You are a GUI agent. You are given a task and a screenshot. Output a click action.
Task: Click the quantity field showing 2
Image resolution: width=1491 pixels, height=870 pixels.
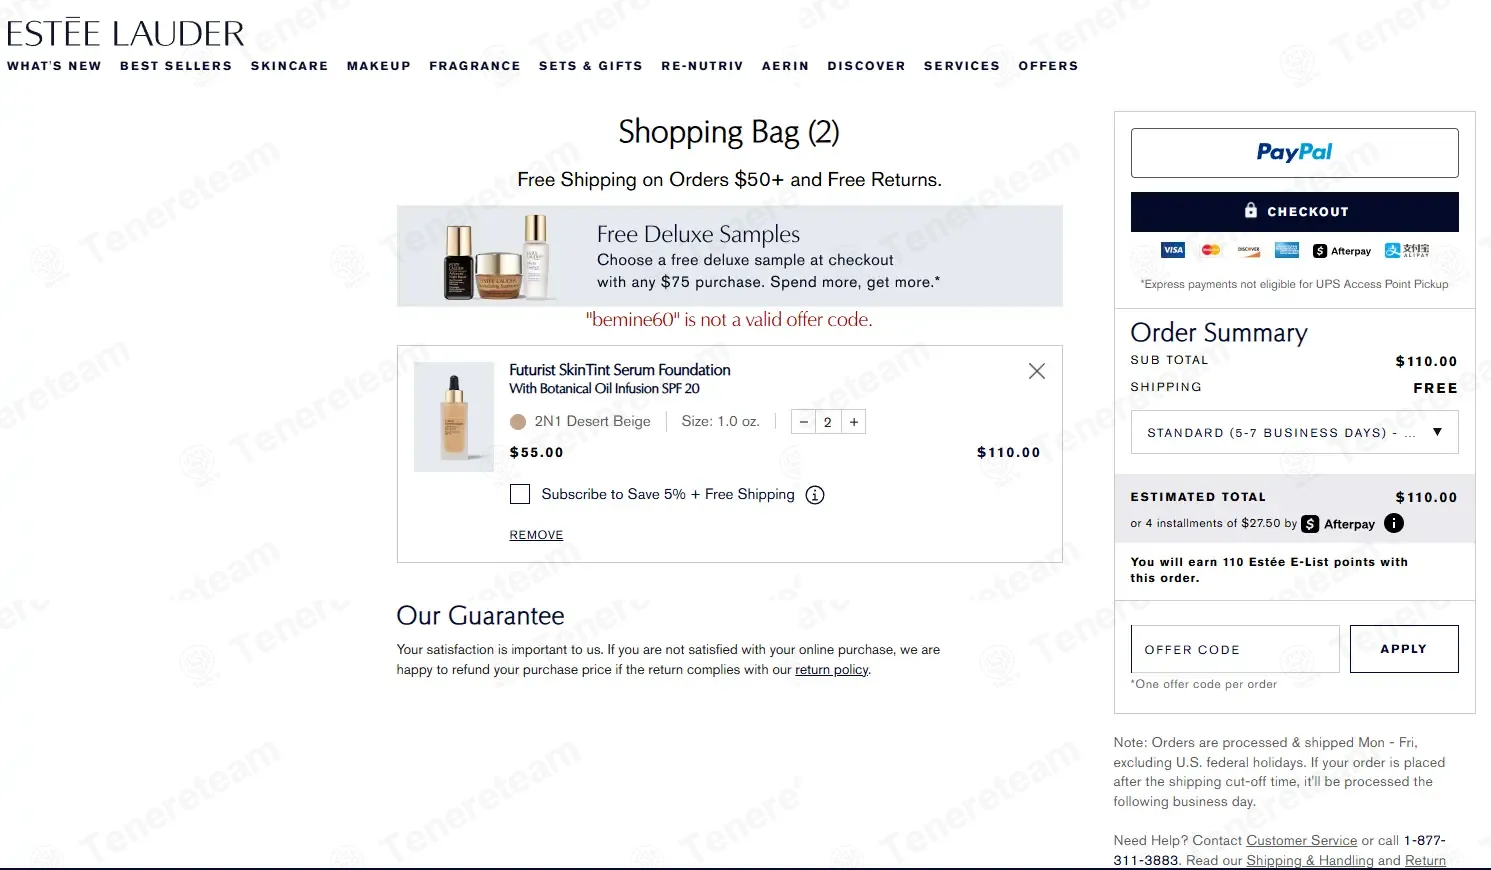(x=828, y=422)
